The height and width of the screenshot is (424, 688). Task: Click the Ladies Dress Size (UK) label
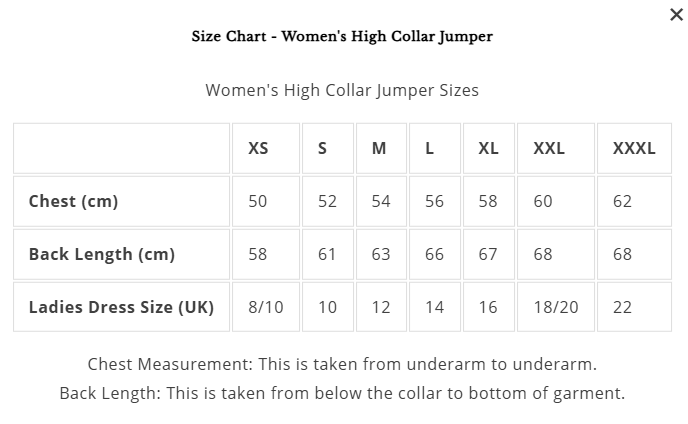[122, 307]
